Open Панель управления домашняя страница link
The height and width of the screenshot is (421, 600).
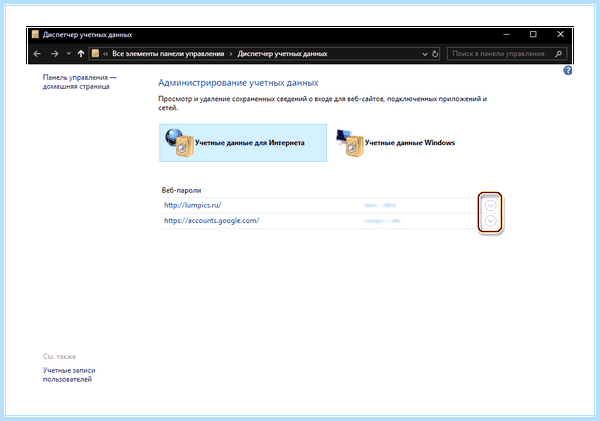pos(80,82)
